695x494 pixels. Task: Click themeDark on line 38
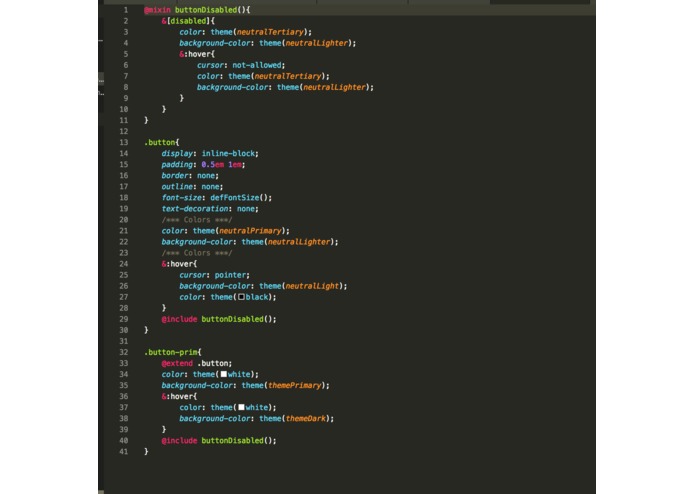coord(305,418)
